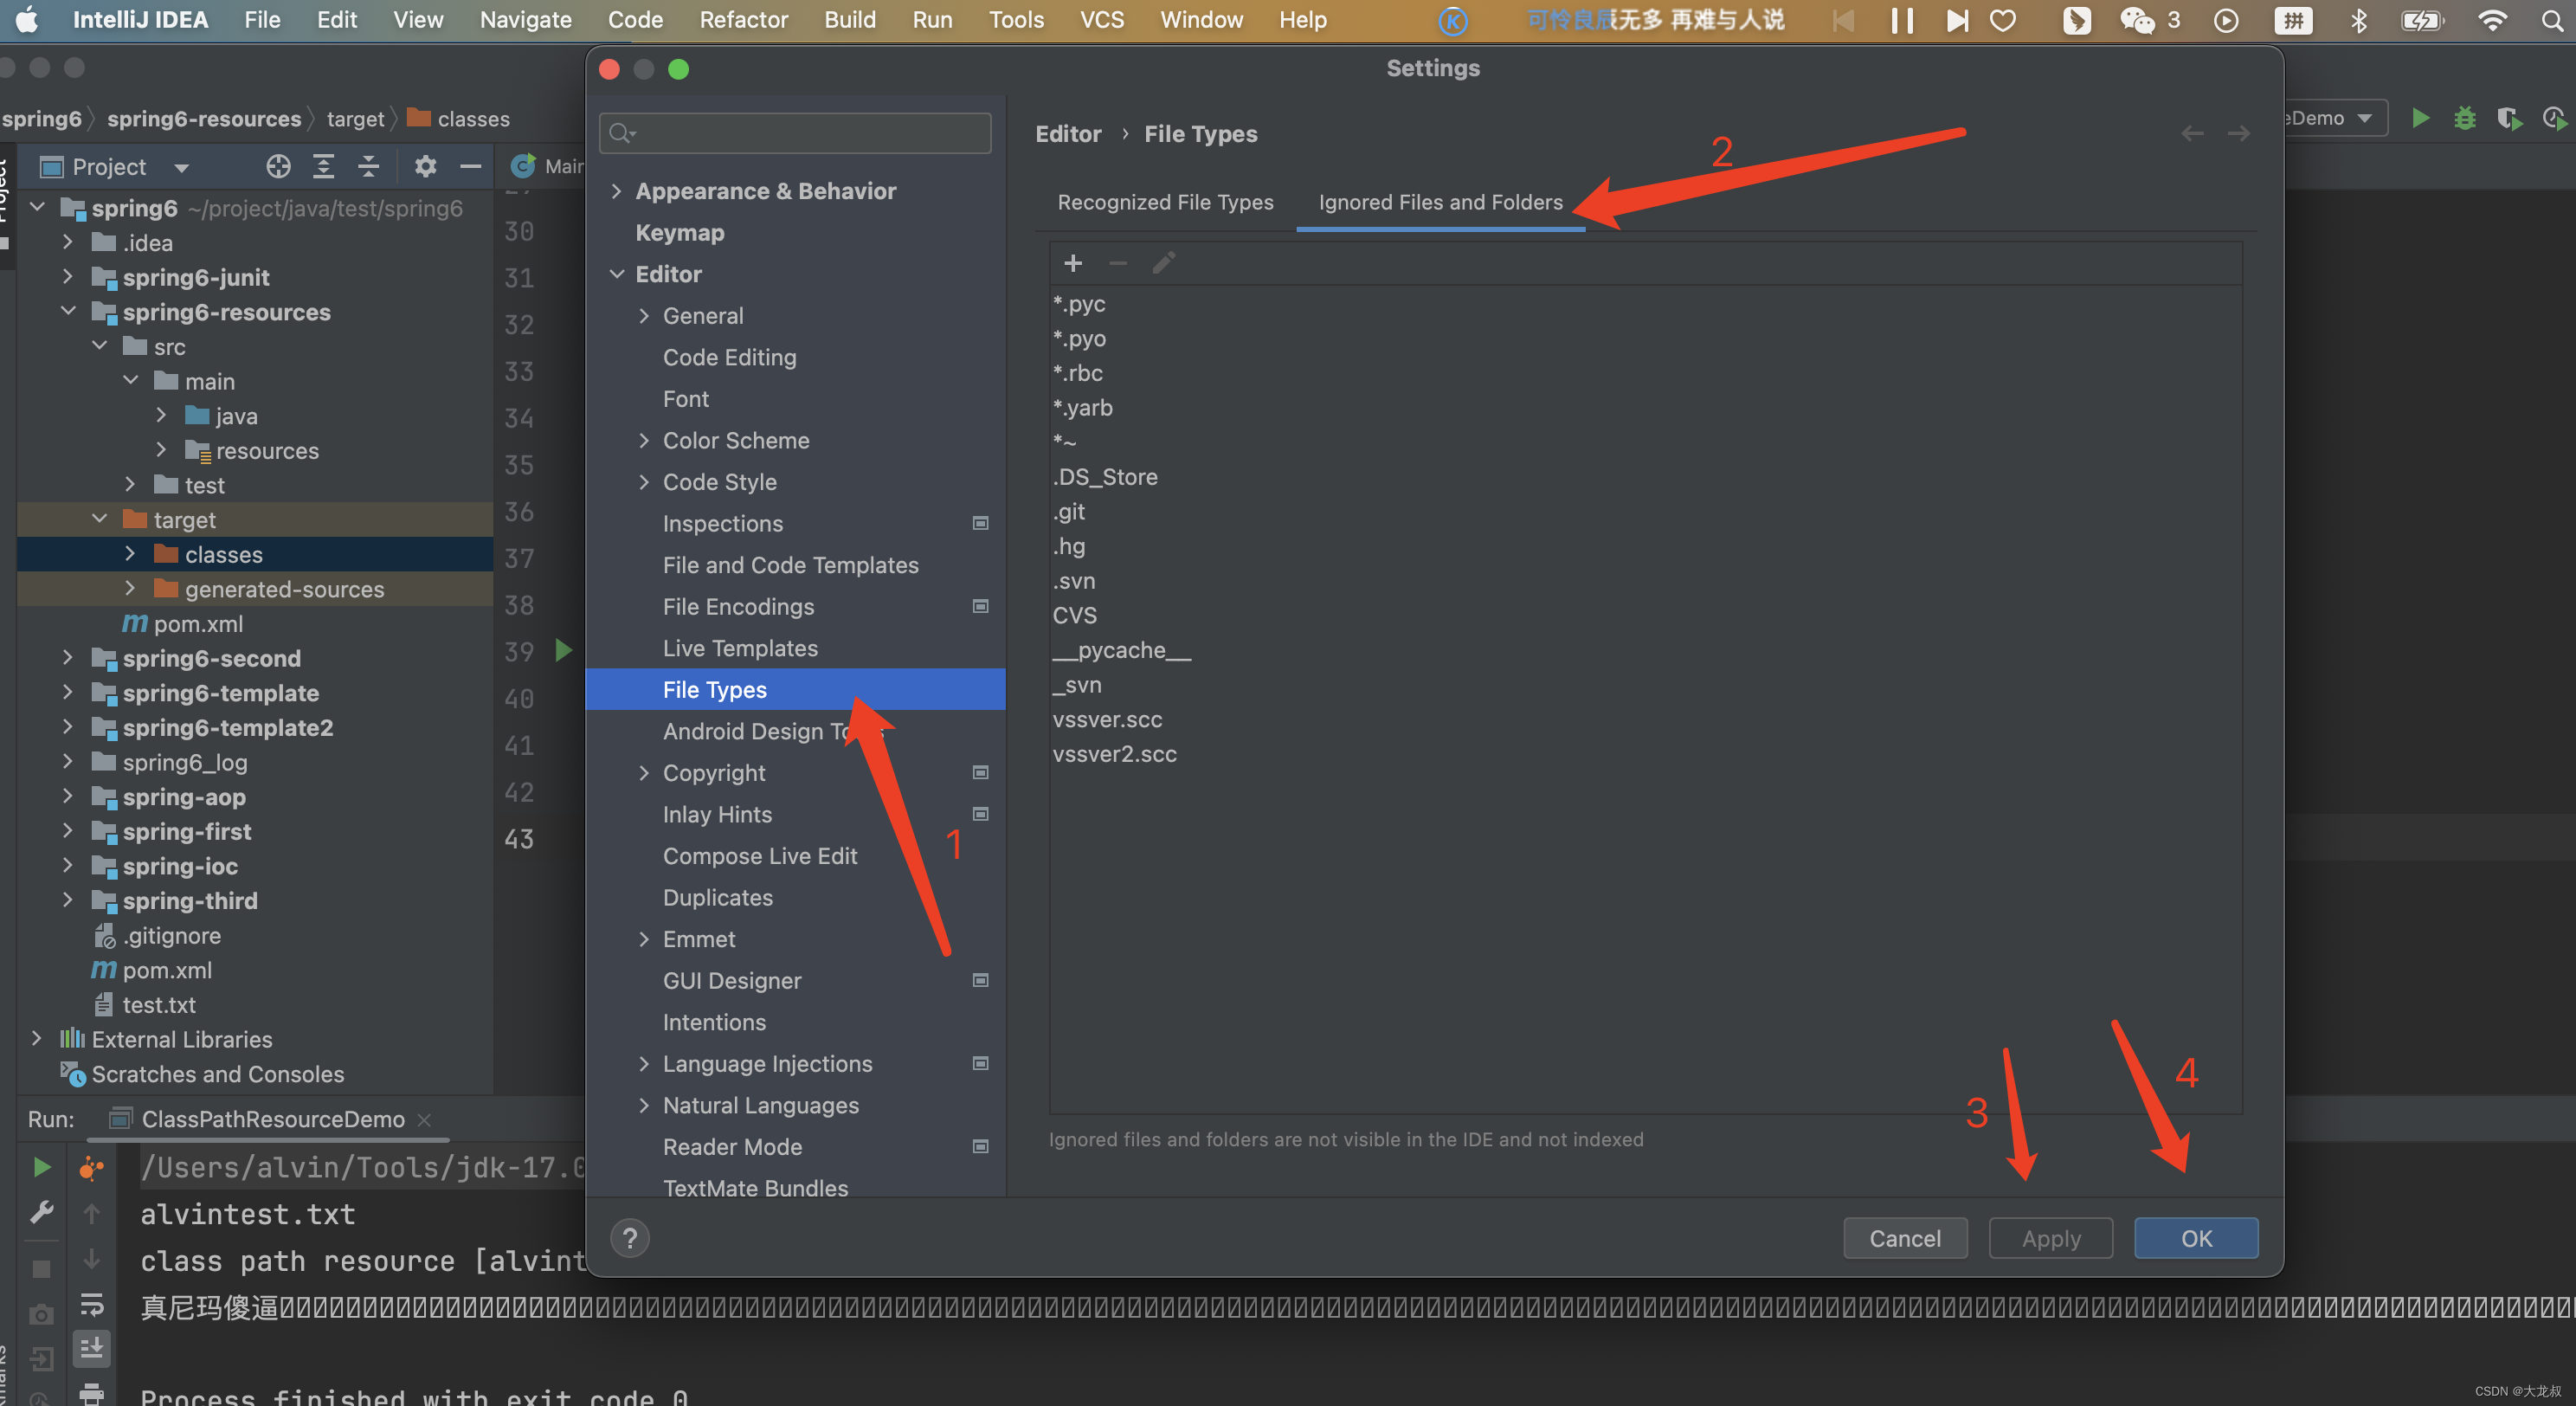2576x1406 pixels.
Task: Click the expand all icon in Project panel
Action: tap(323, 166)
